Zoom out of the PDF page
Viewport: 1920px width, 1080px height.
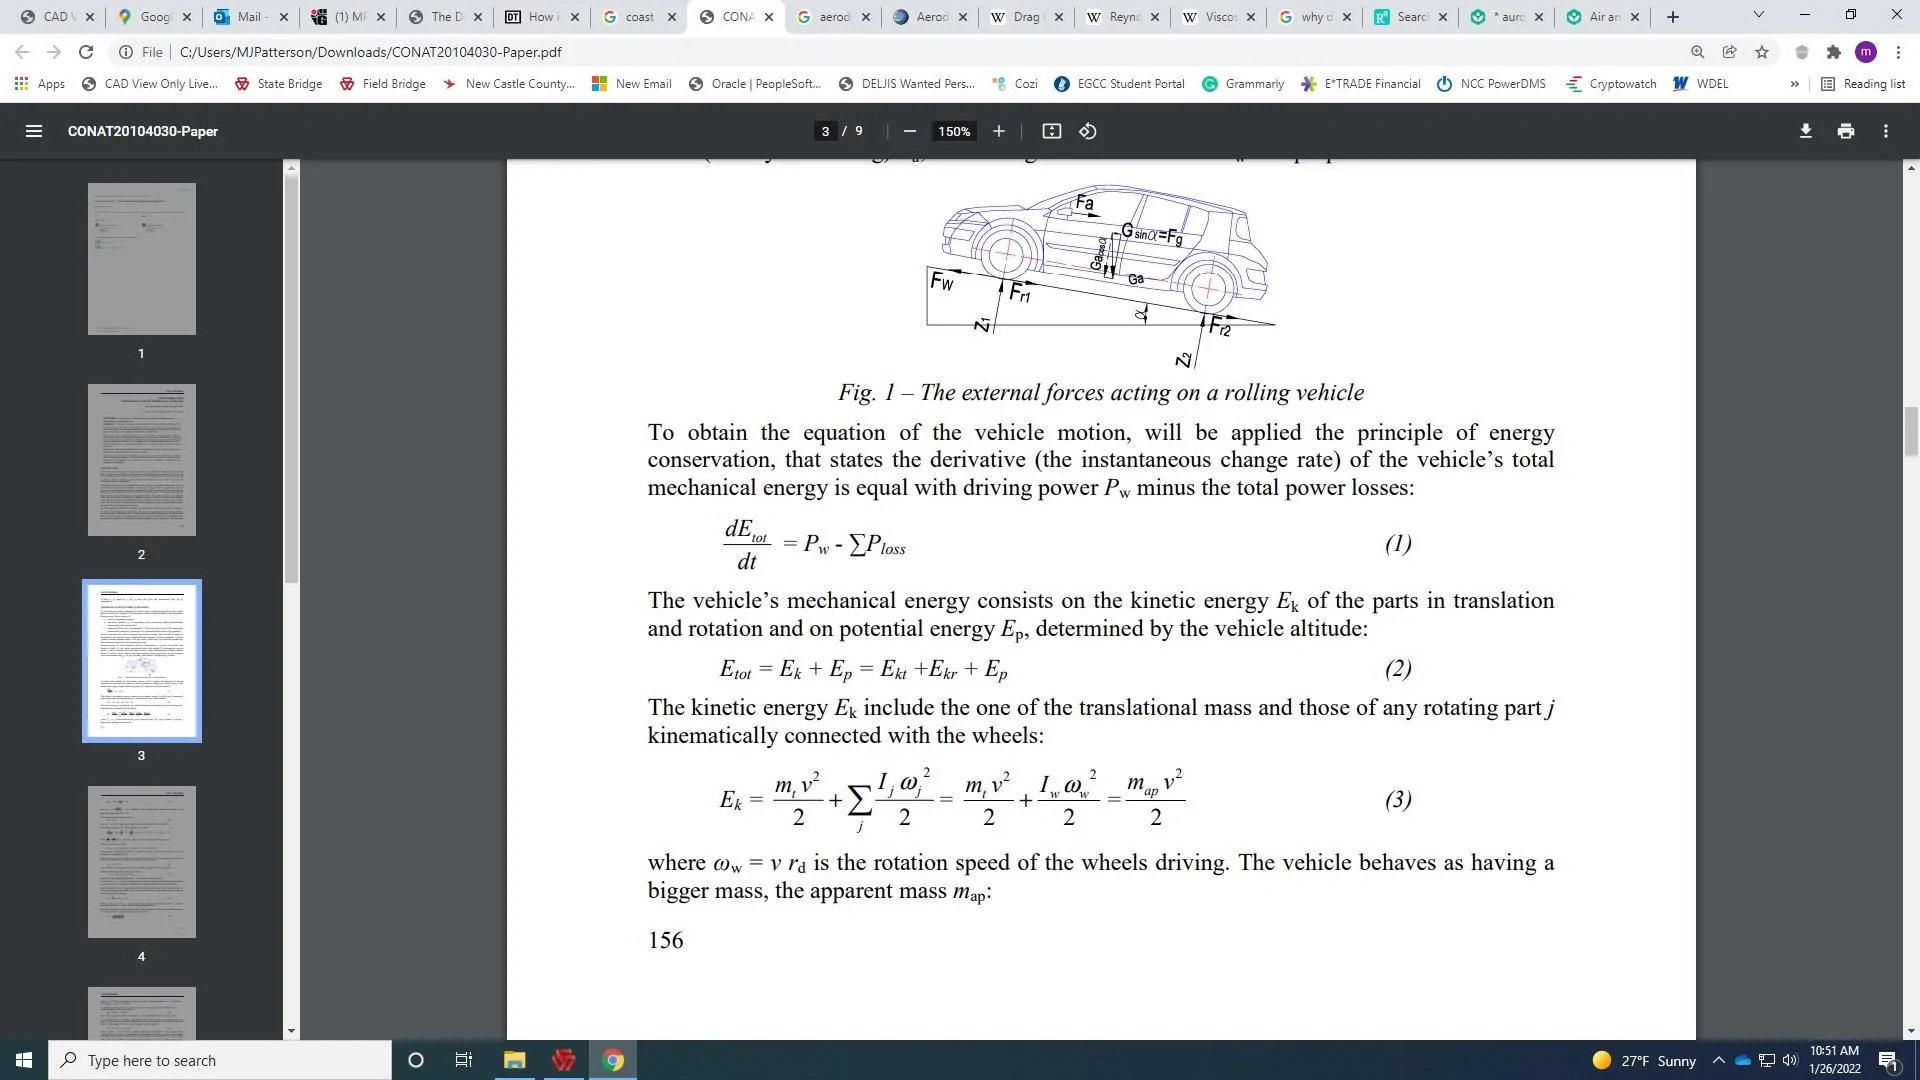(x=909, y=131)
